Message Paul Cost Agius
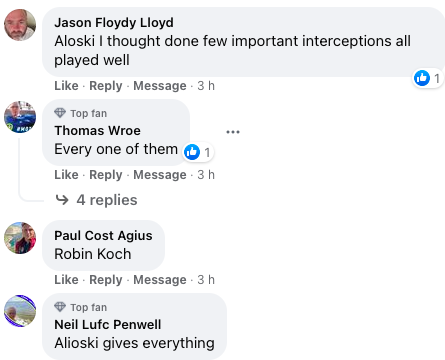The width and height of the screenshot is (445, 360). coord(160,280)
